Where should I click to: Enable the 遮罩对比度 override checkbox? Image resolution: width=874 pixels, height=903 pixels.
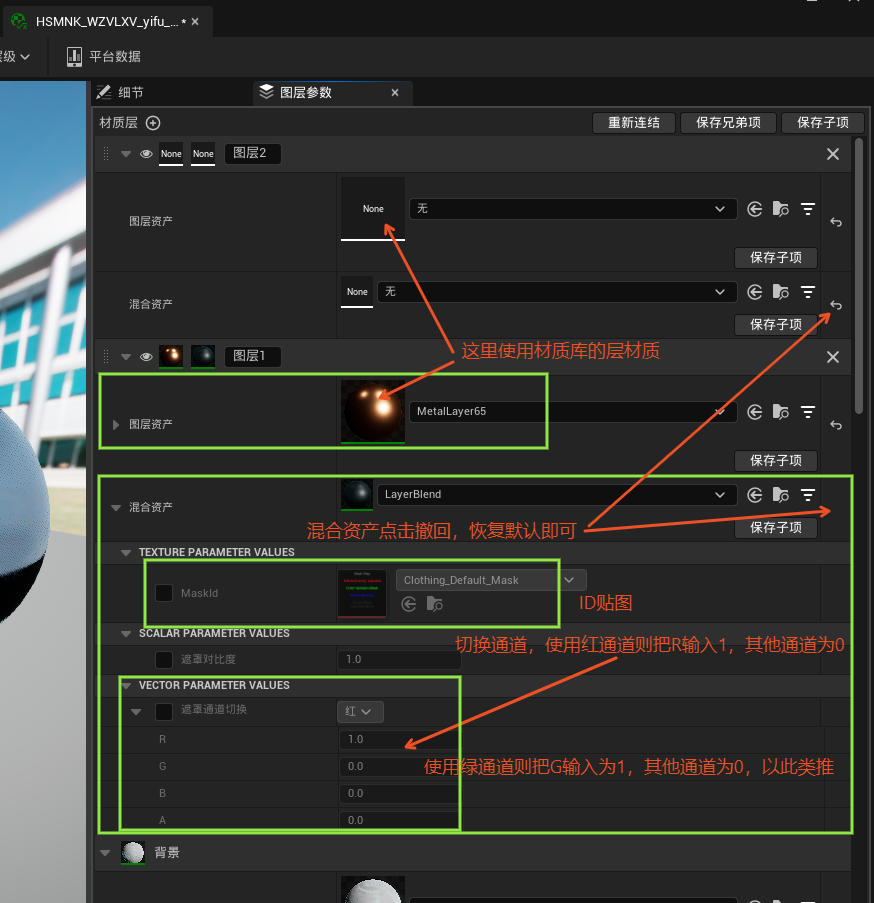click(164, 660)
